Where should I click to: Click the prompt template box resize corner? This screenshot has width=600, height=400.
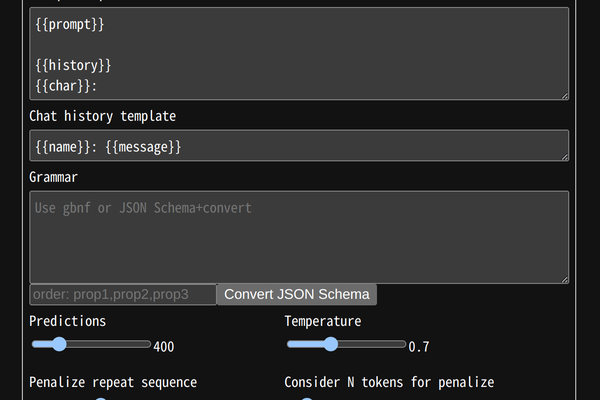pos(564,95)
